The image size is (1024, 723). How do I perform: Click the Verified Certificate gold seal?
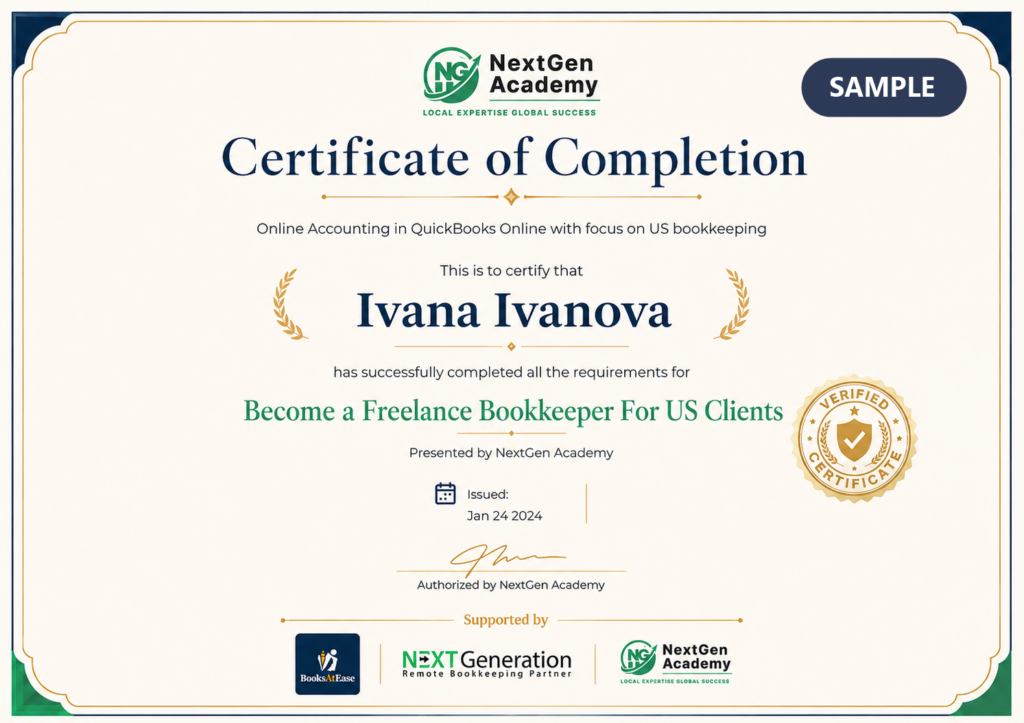pyautogui.click(x=854, y=439)
